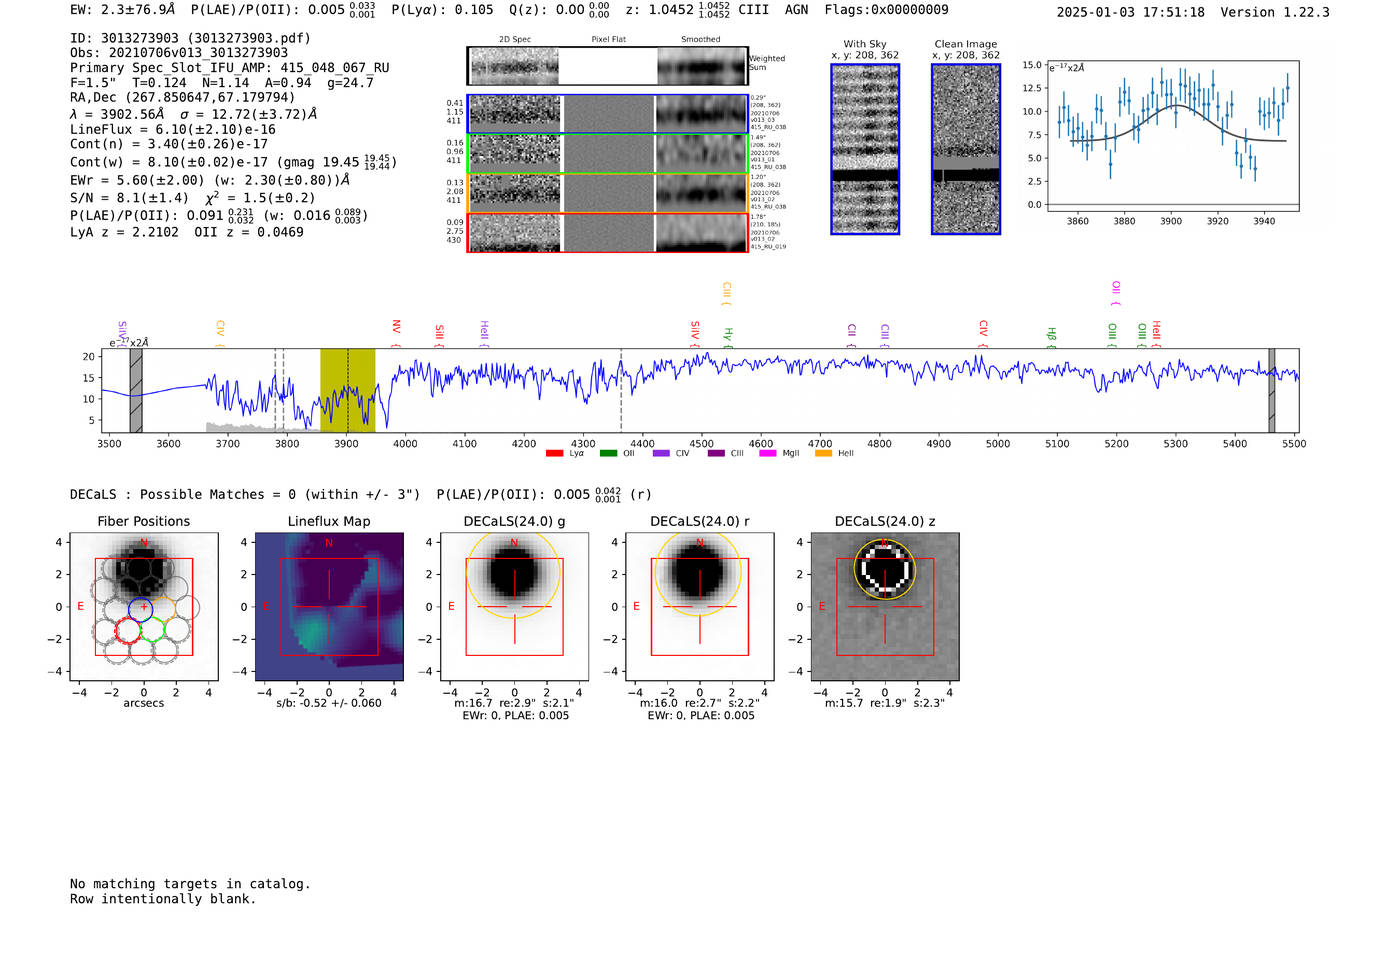Click the yellow aperture circle in z image

(884, 569)
